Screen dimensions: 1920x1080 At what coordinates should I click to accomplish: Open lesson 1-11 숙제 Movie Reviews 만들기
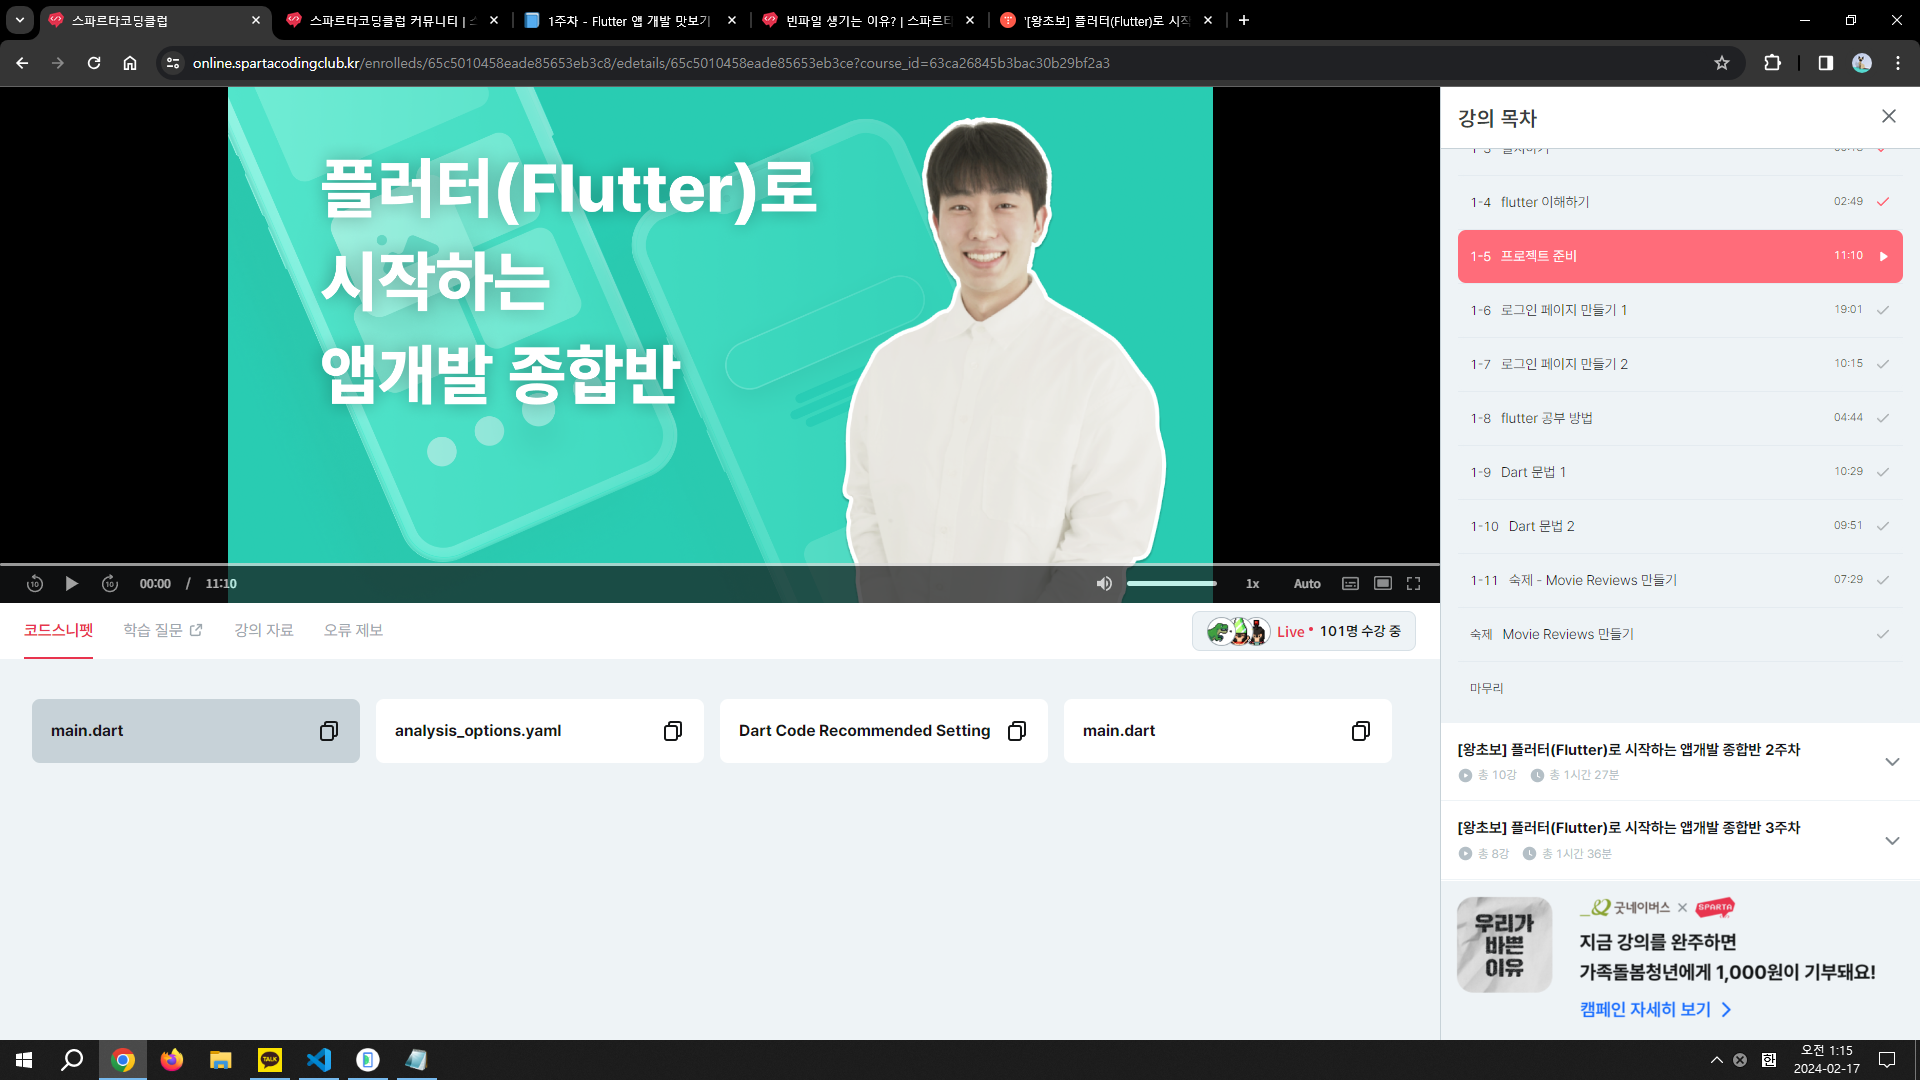1680,580
